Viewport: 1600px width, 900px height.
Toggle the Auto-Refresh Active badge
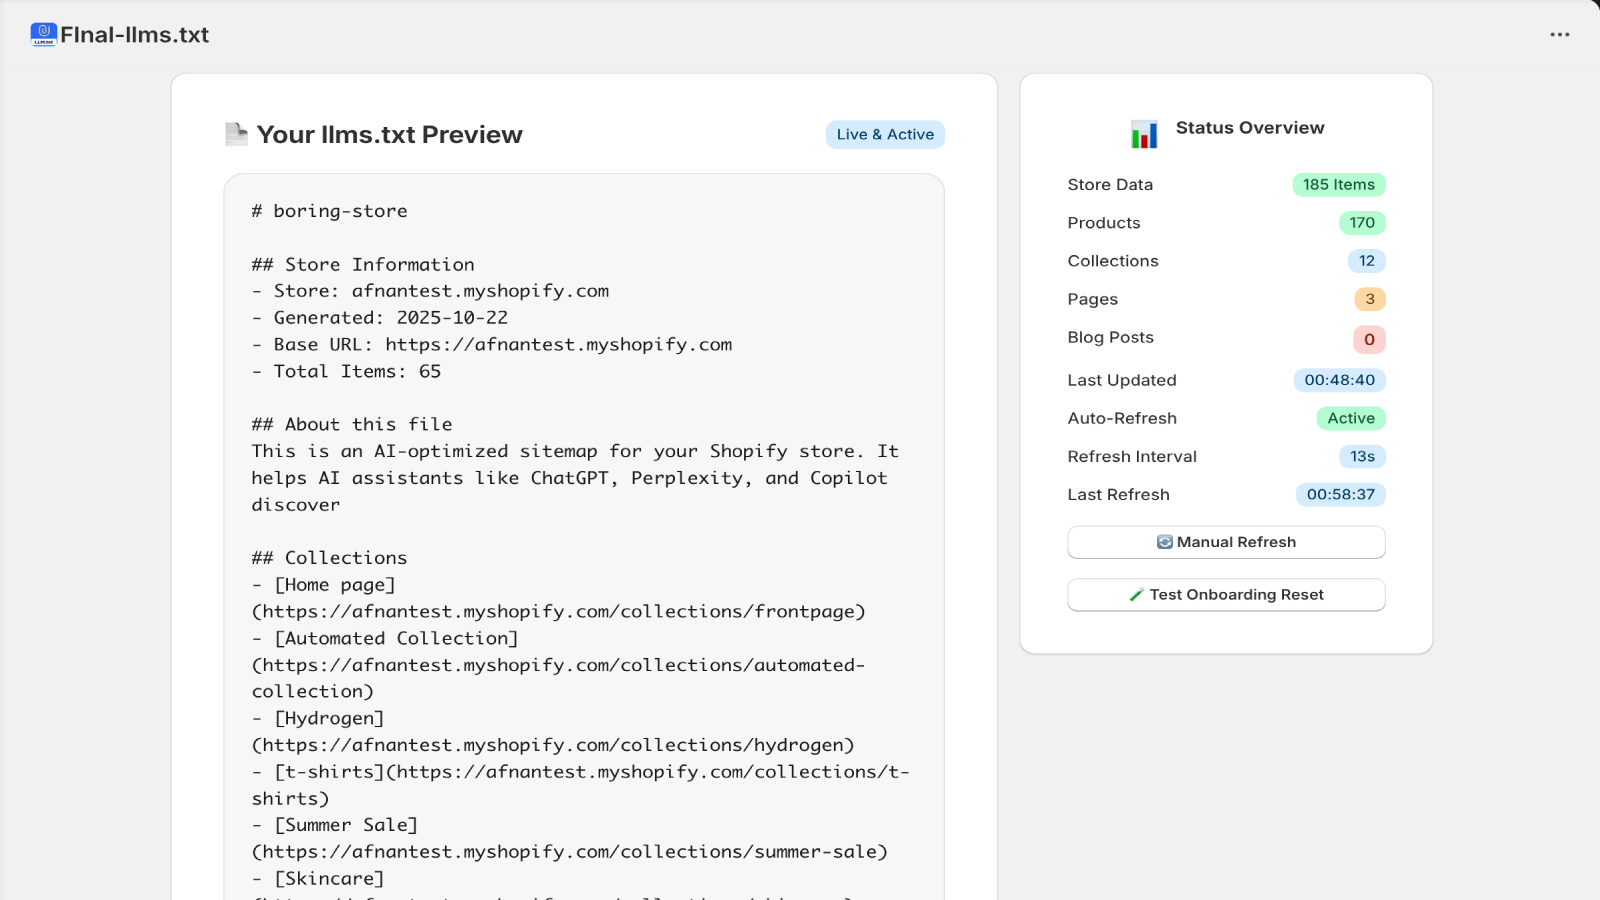click(x=1351, y=418)
